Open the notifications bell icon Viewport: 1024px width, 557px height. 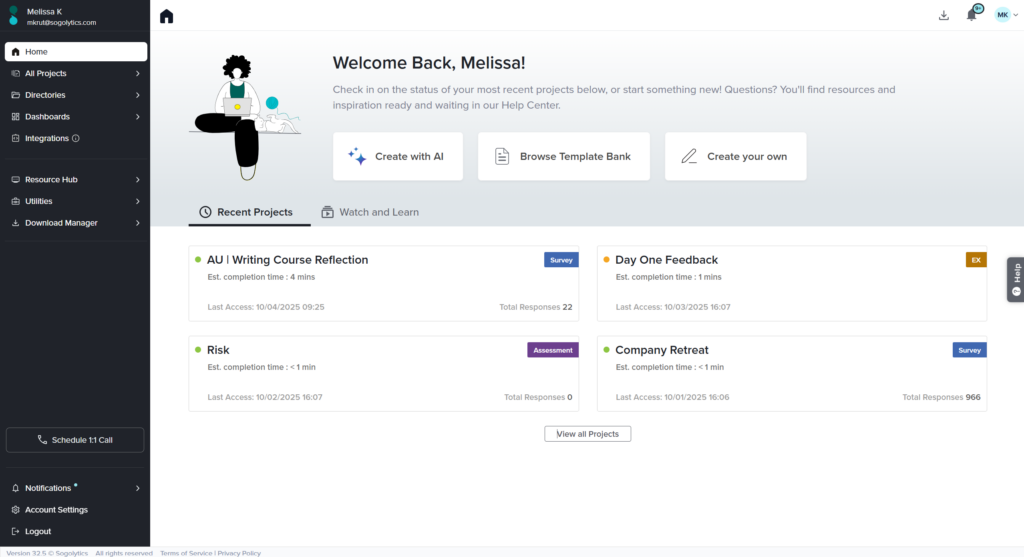point(971,15)
